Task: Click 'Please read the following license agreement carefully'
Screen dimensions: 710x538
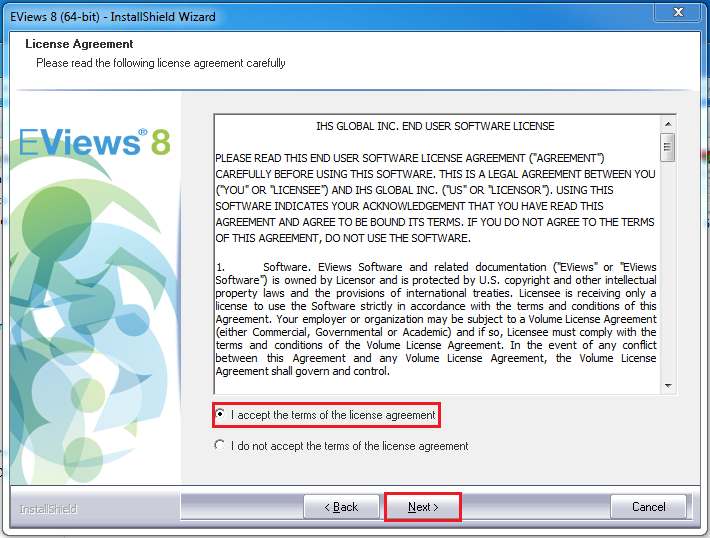Action: coord(161,63)
